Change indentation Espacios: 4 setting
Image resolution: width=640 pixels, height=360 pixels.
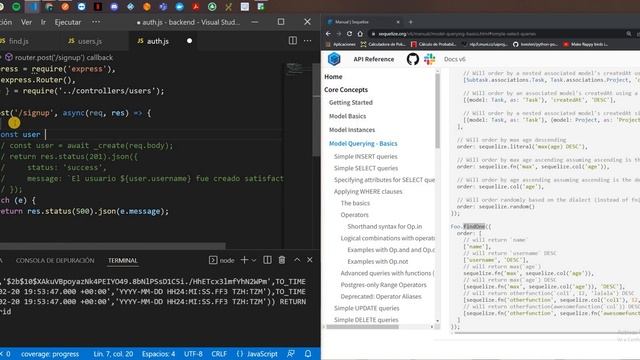click(x=158, y=354)
